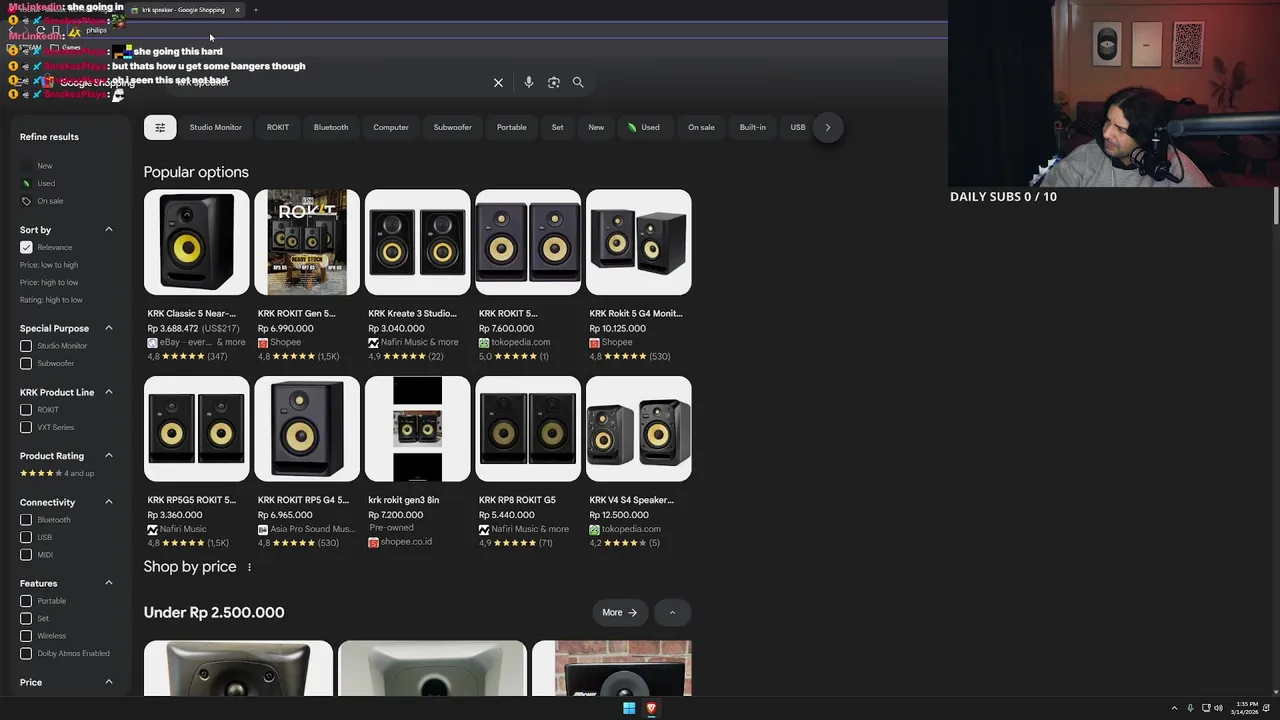This screenshot has width=1280, height=720.
Task: Open the network tray icon
Action: coord(1205,708)
